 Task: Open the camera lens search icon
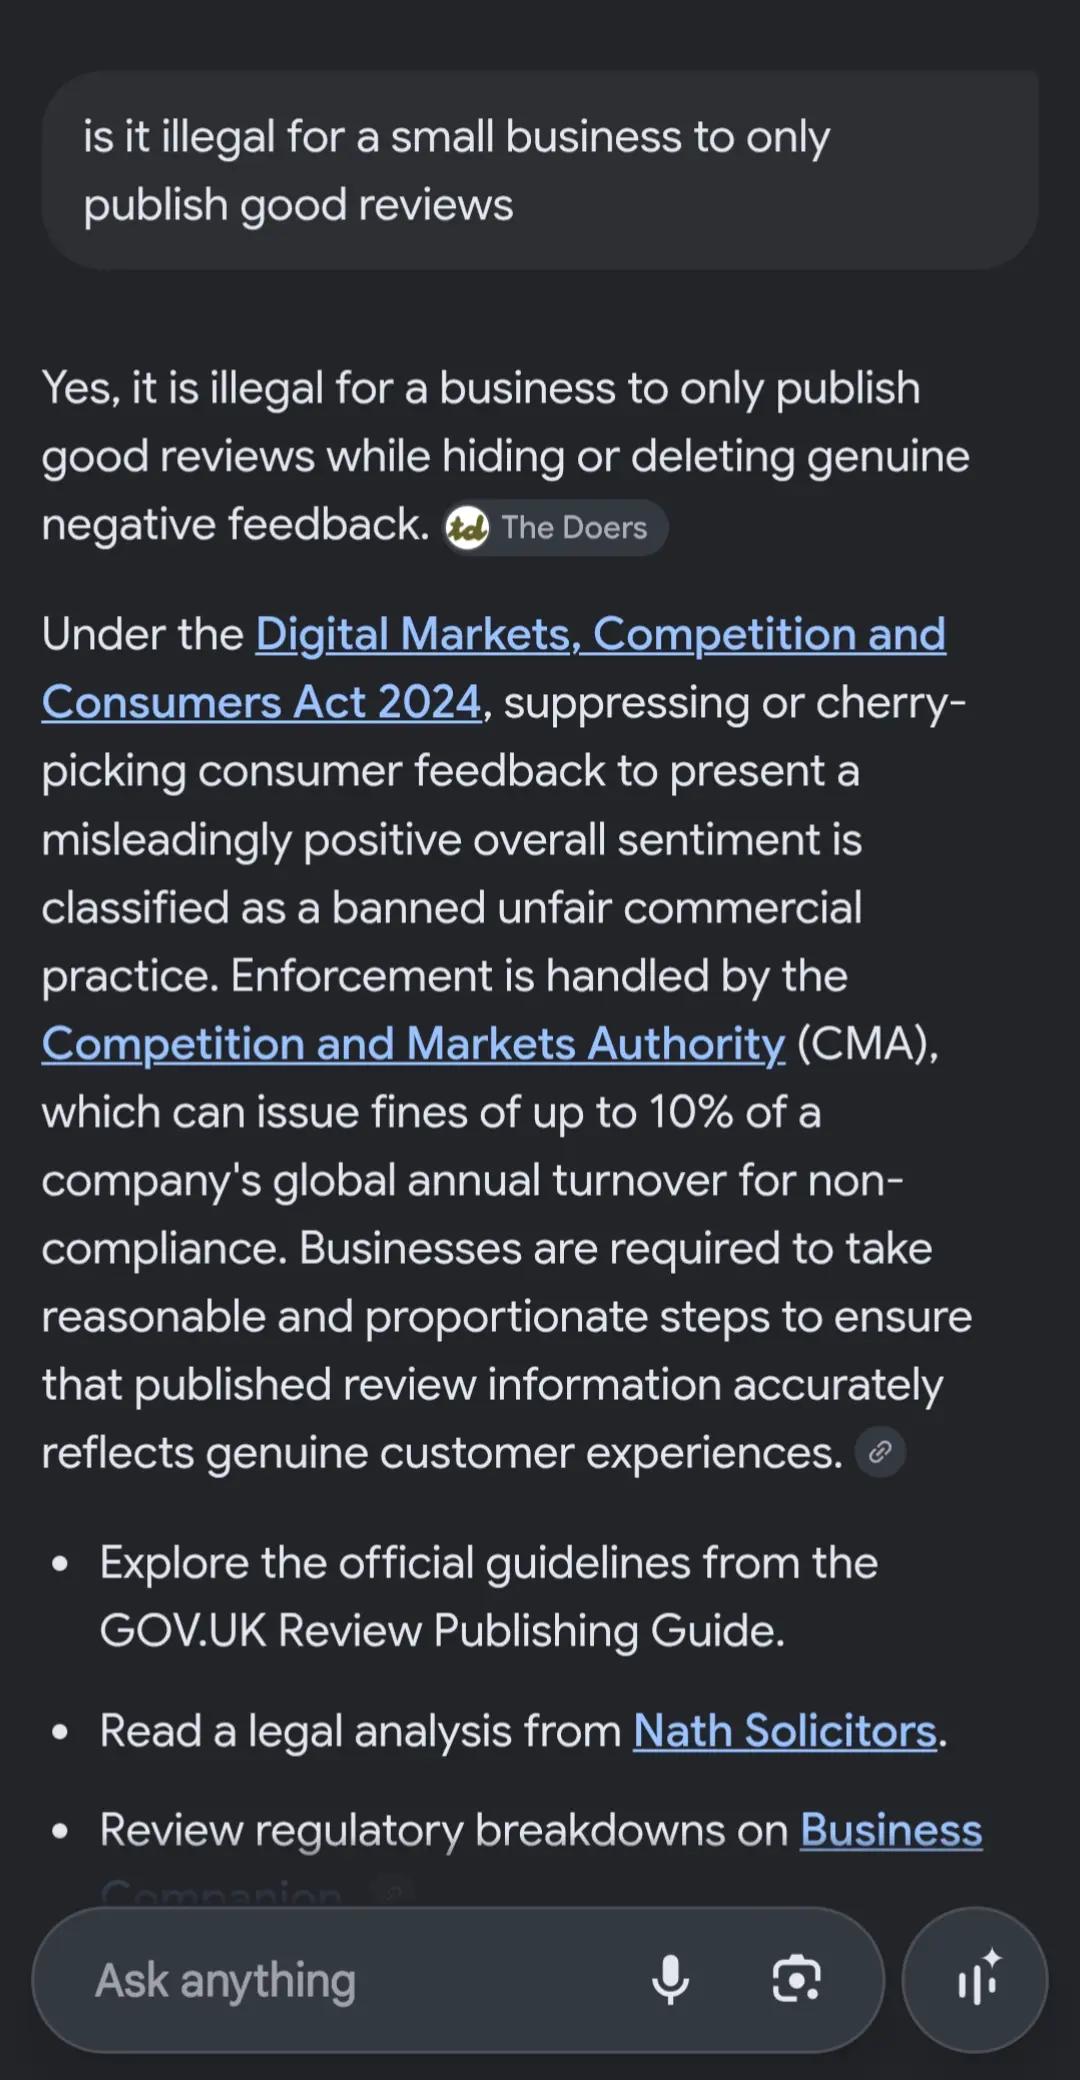797,1979
